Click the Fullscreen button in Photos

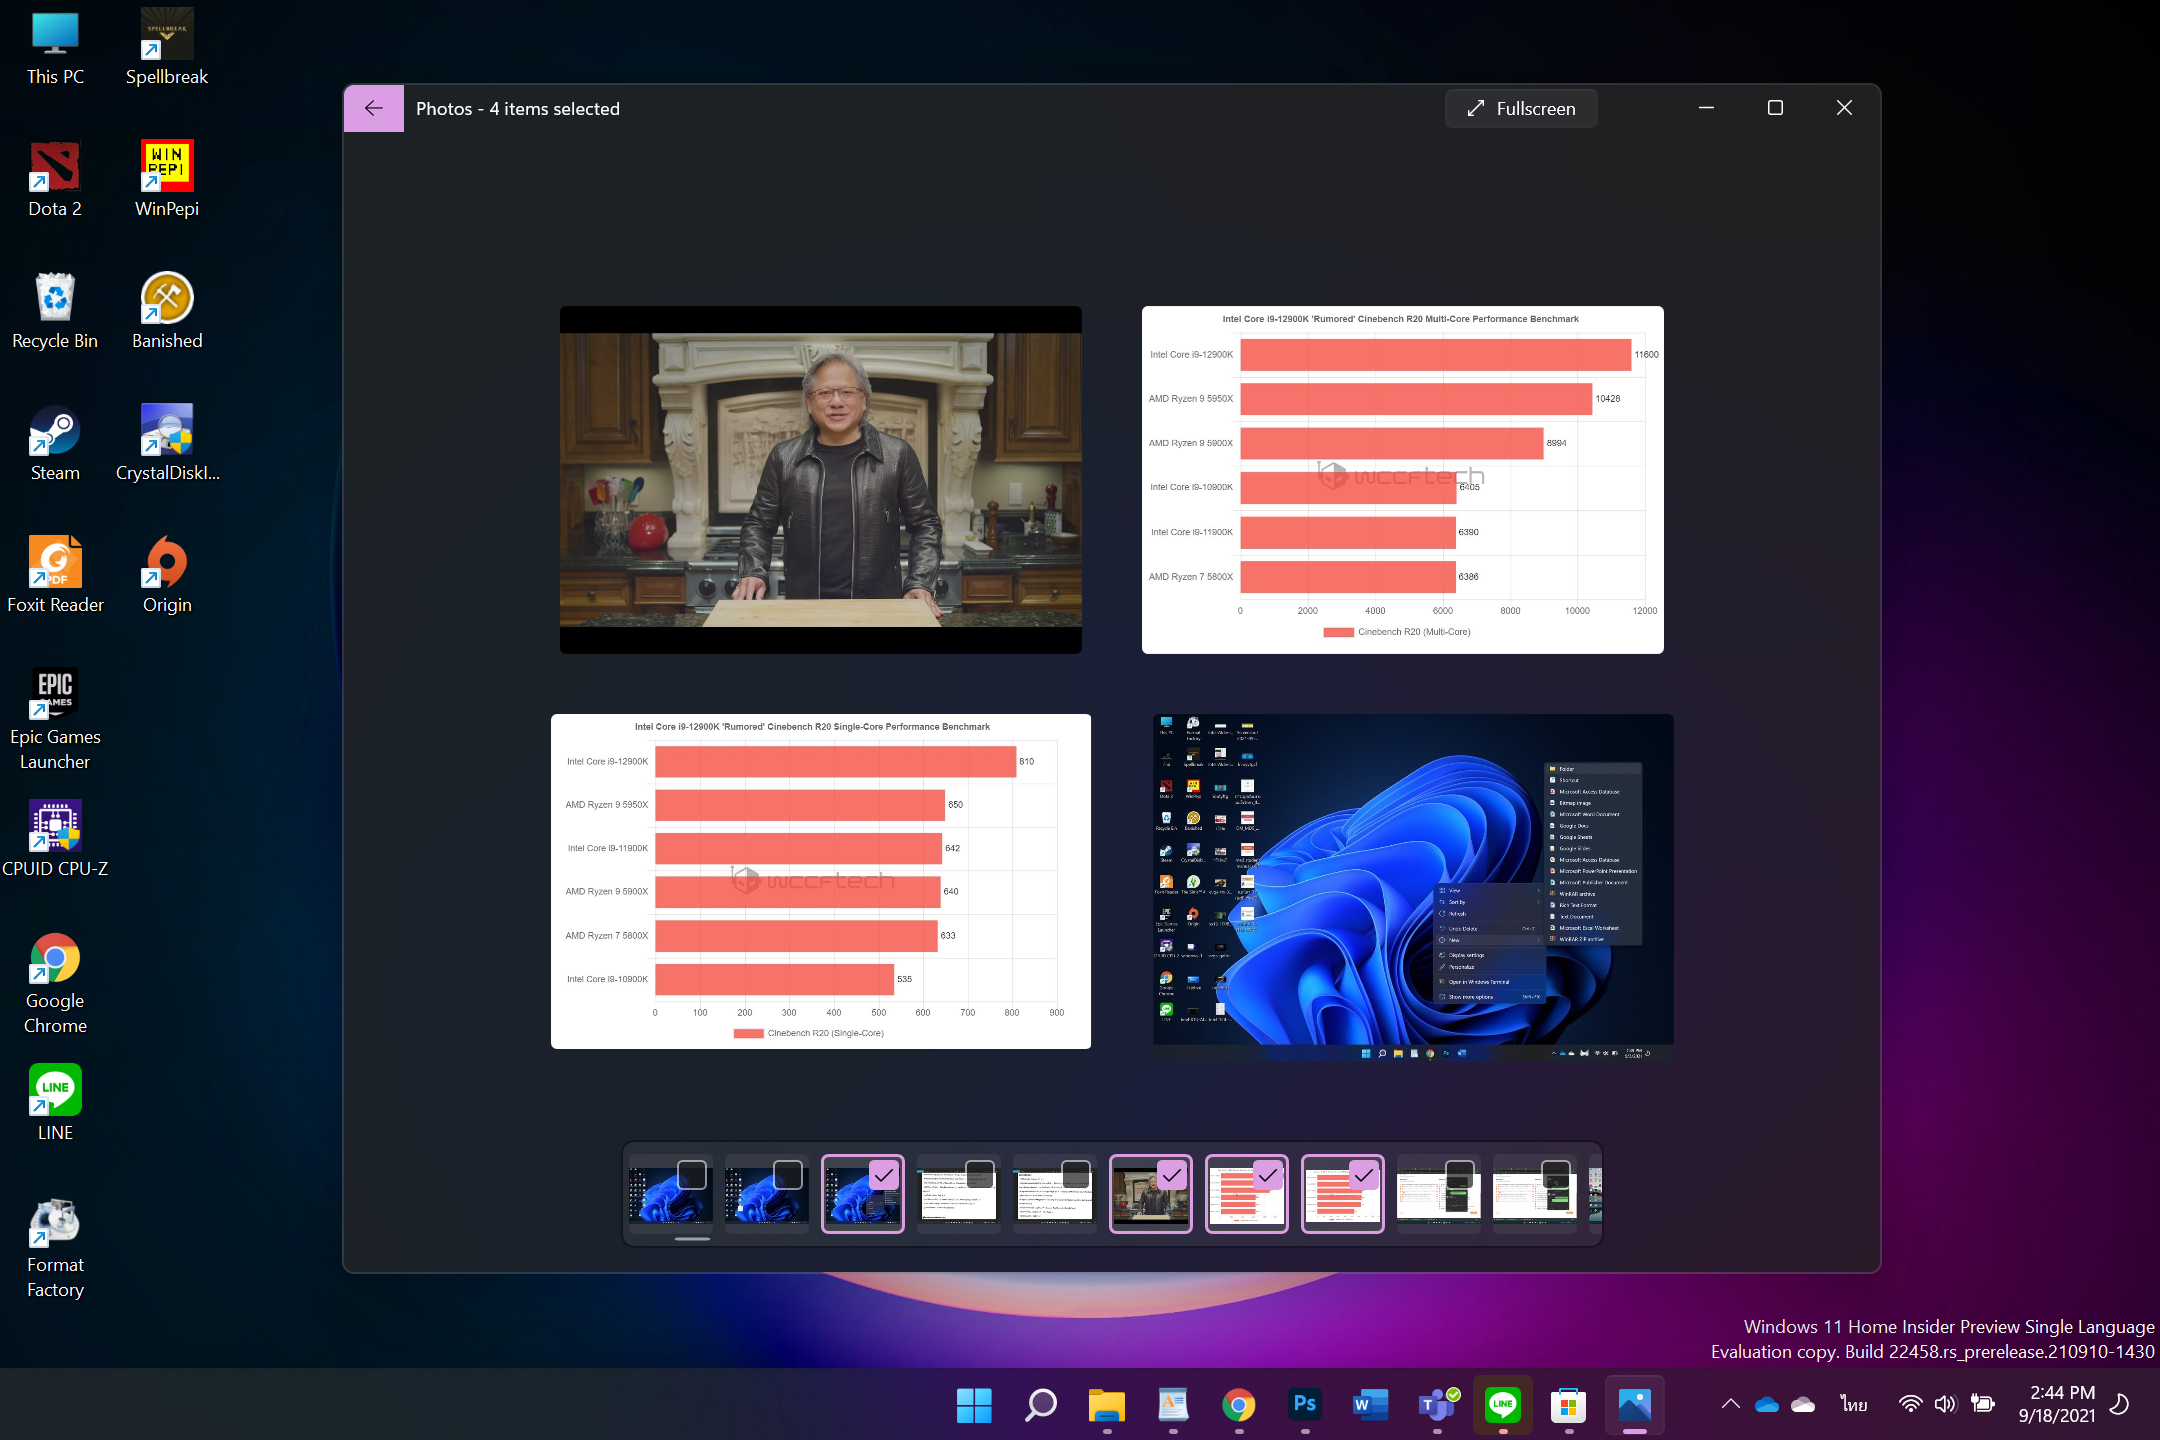click(x=1520, y=108)
